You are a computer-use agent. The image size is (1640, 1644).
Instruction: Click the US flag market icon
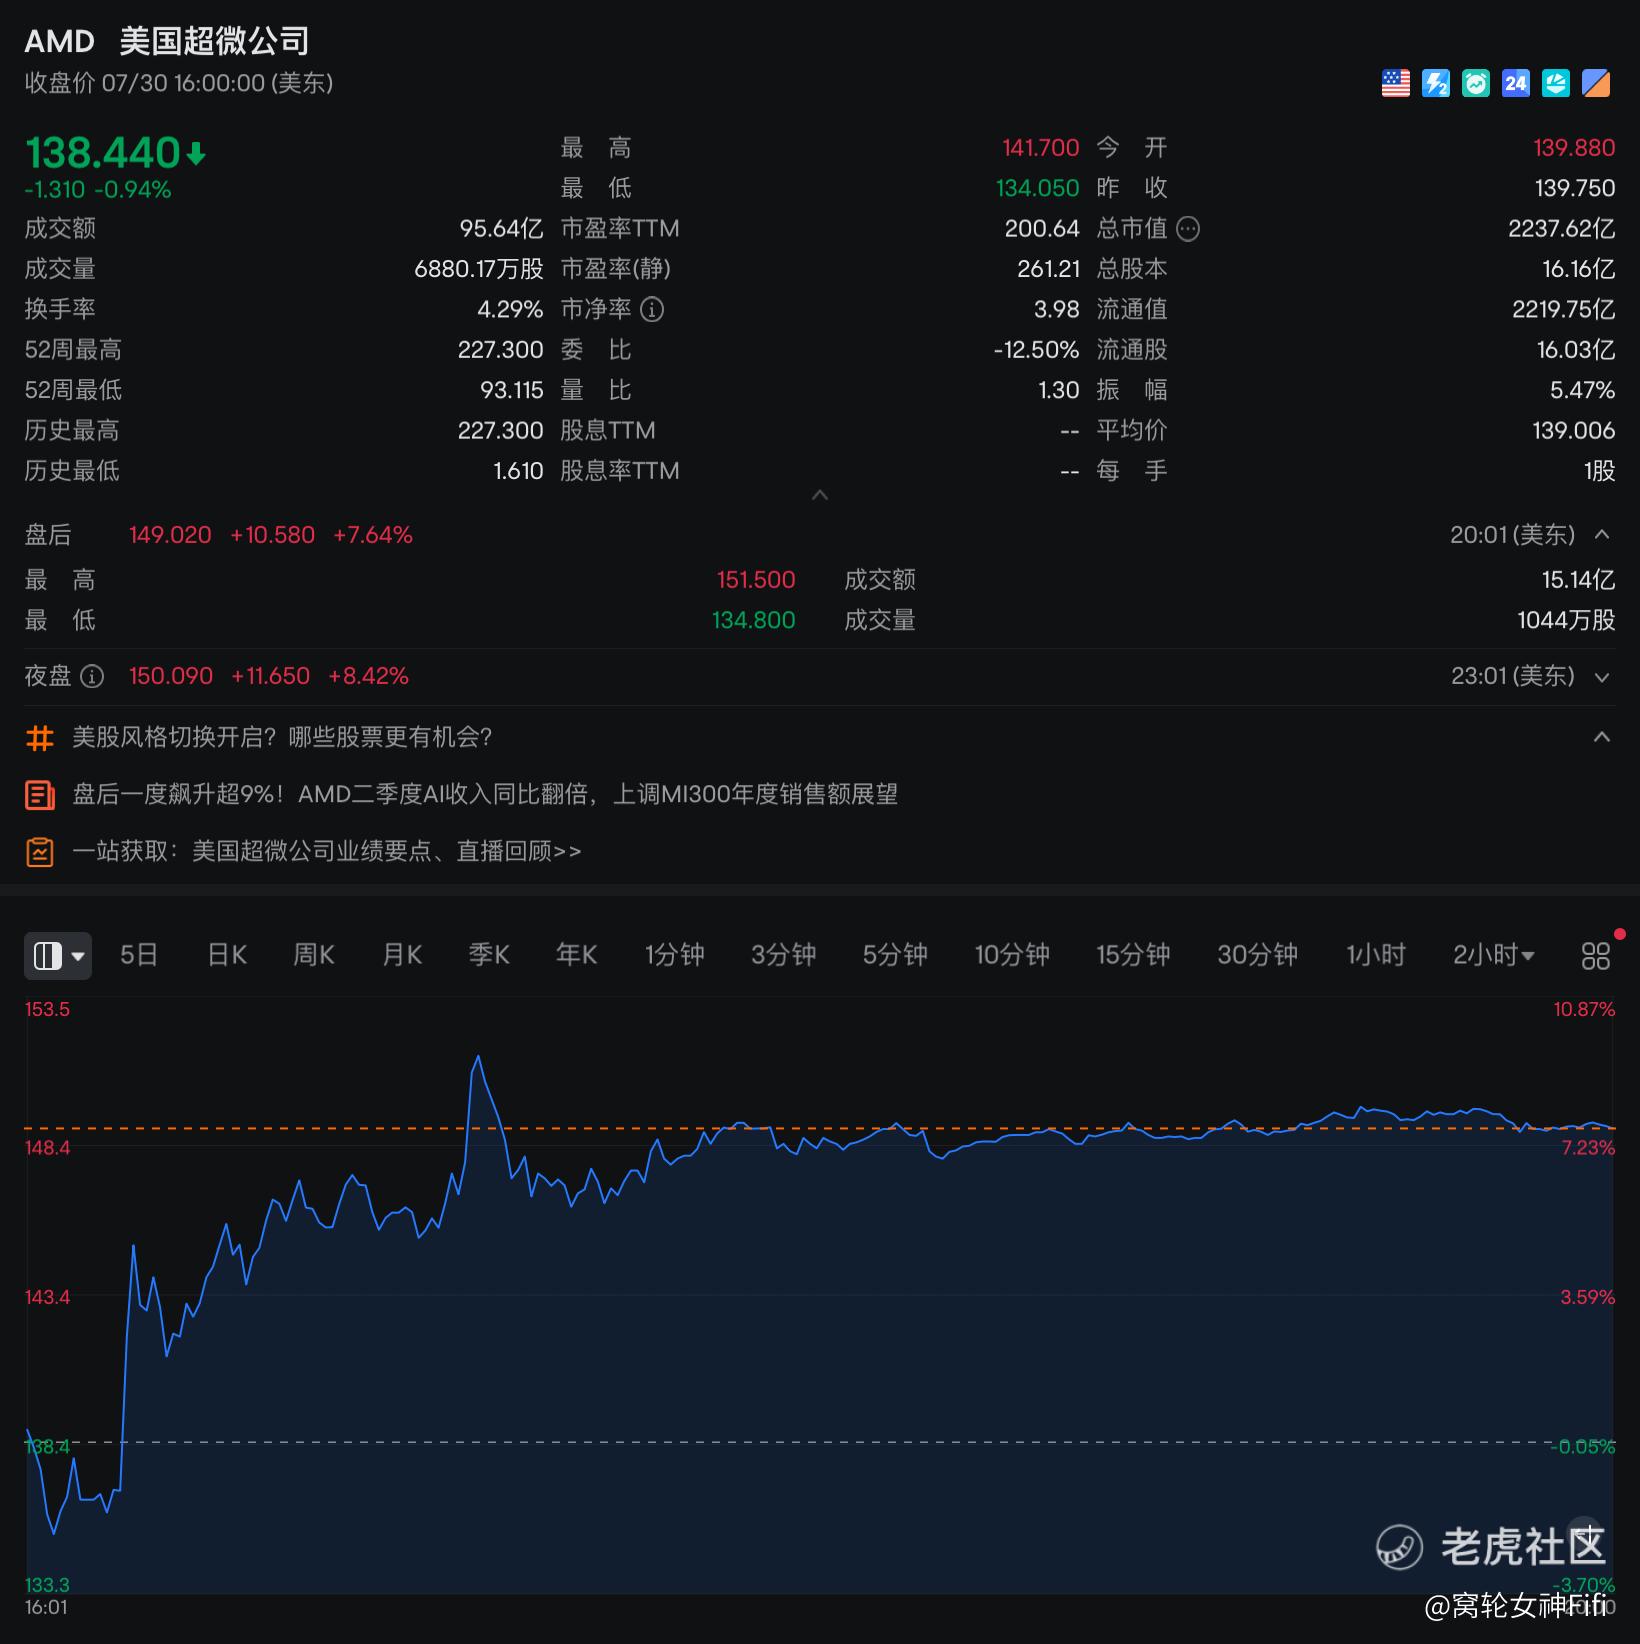tap(1396, 83)
